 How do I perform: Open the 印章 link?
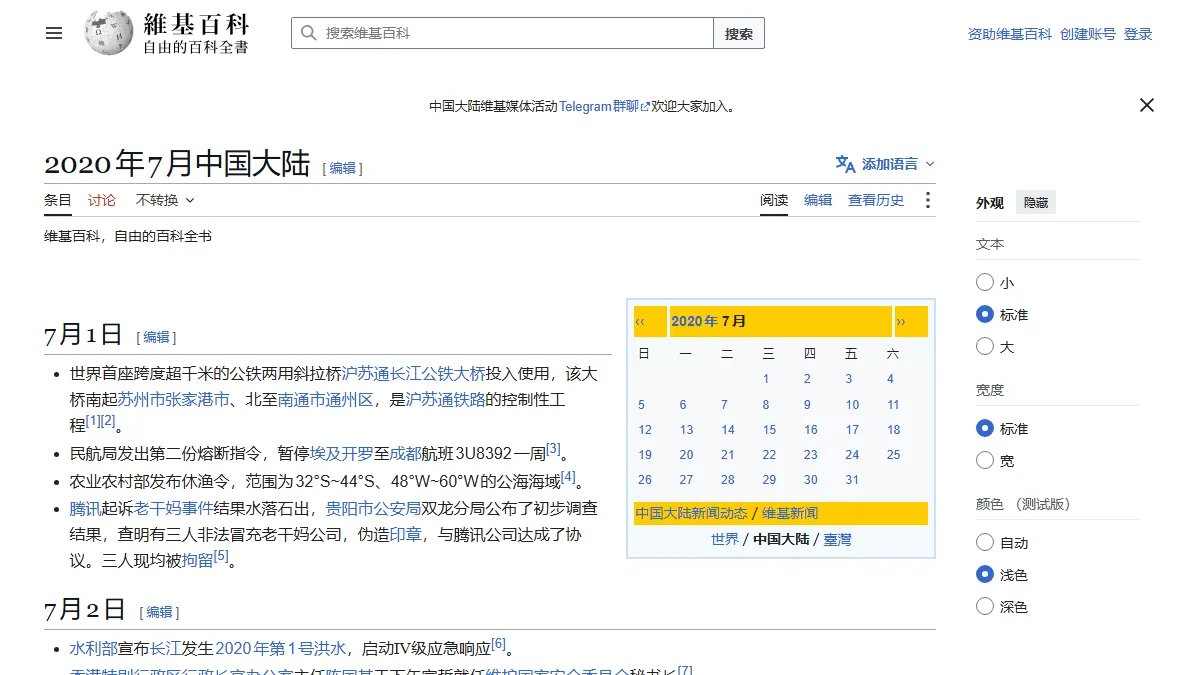405,534
